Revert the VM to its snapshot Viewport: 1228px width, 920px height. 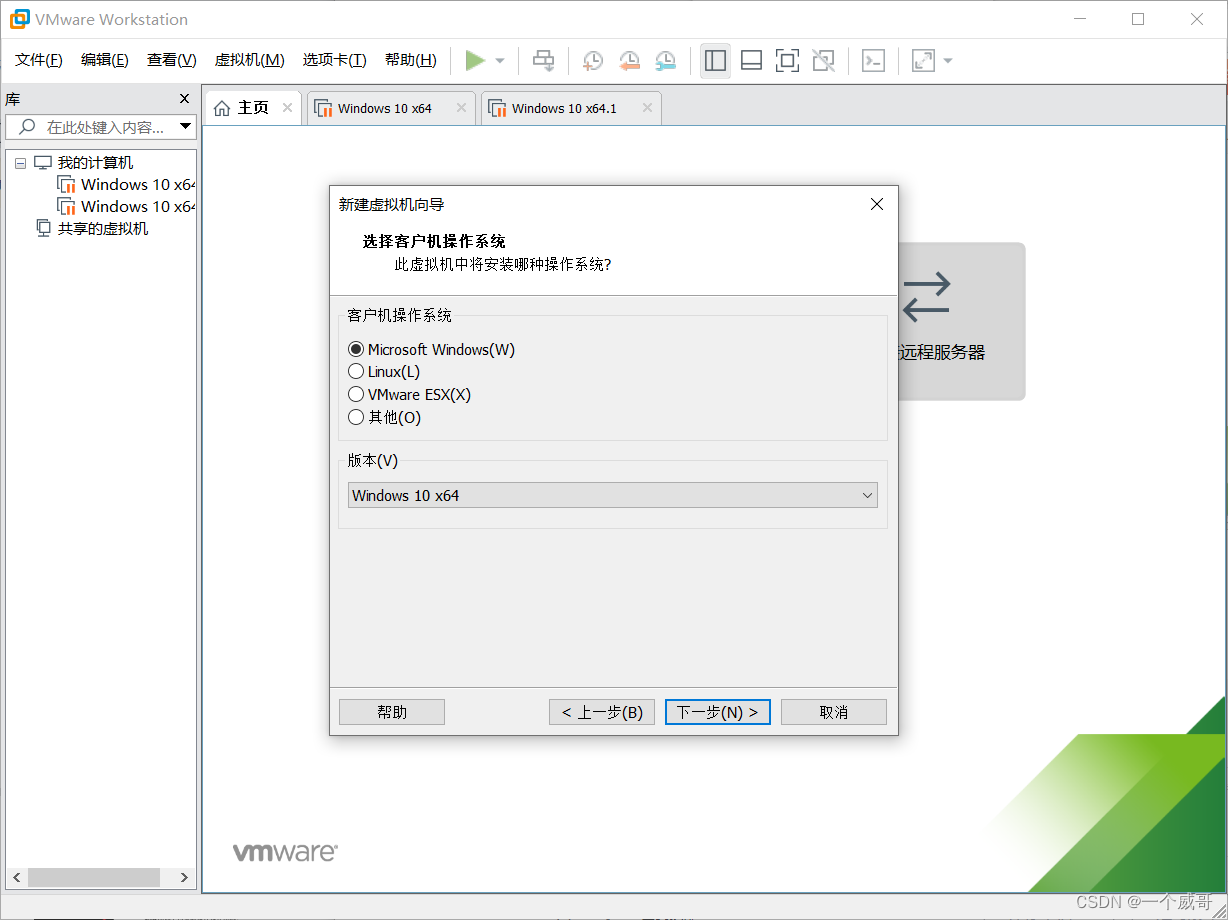(629, 61)
